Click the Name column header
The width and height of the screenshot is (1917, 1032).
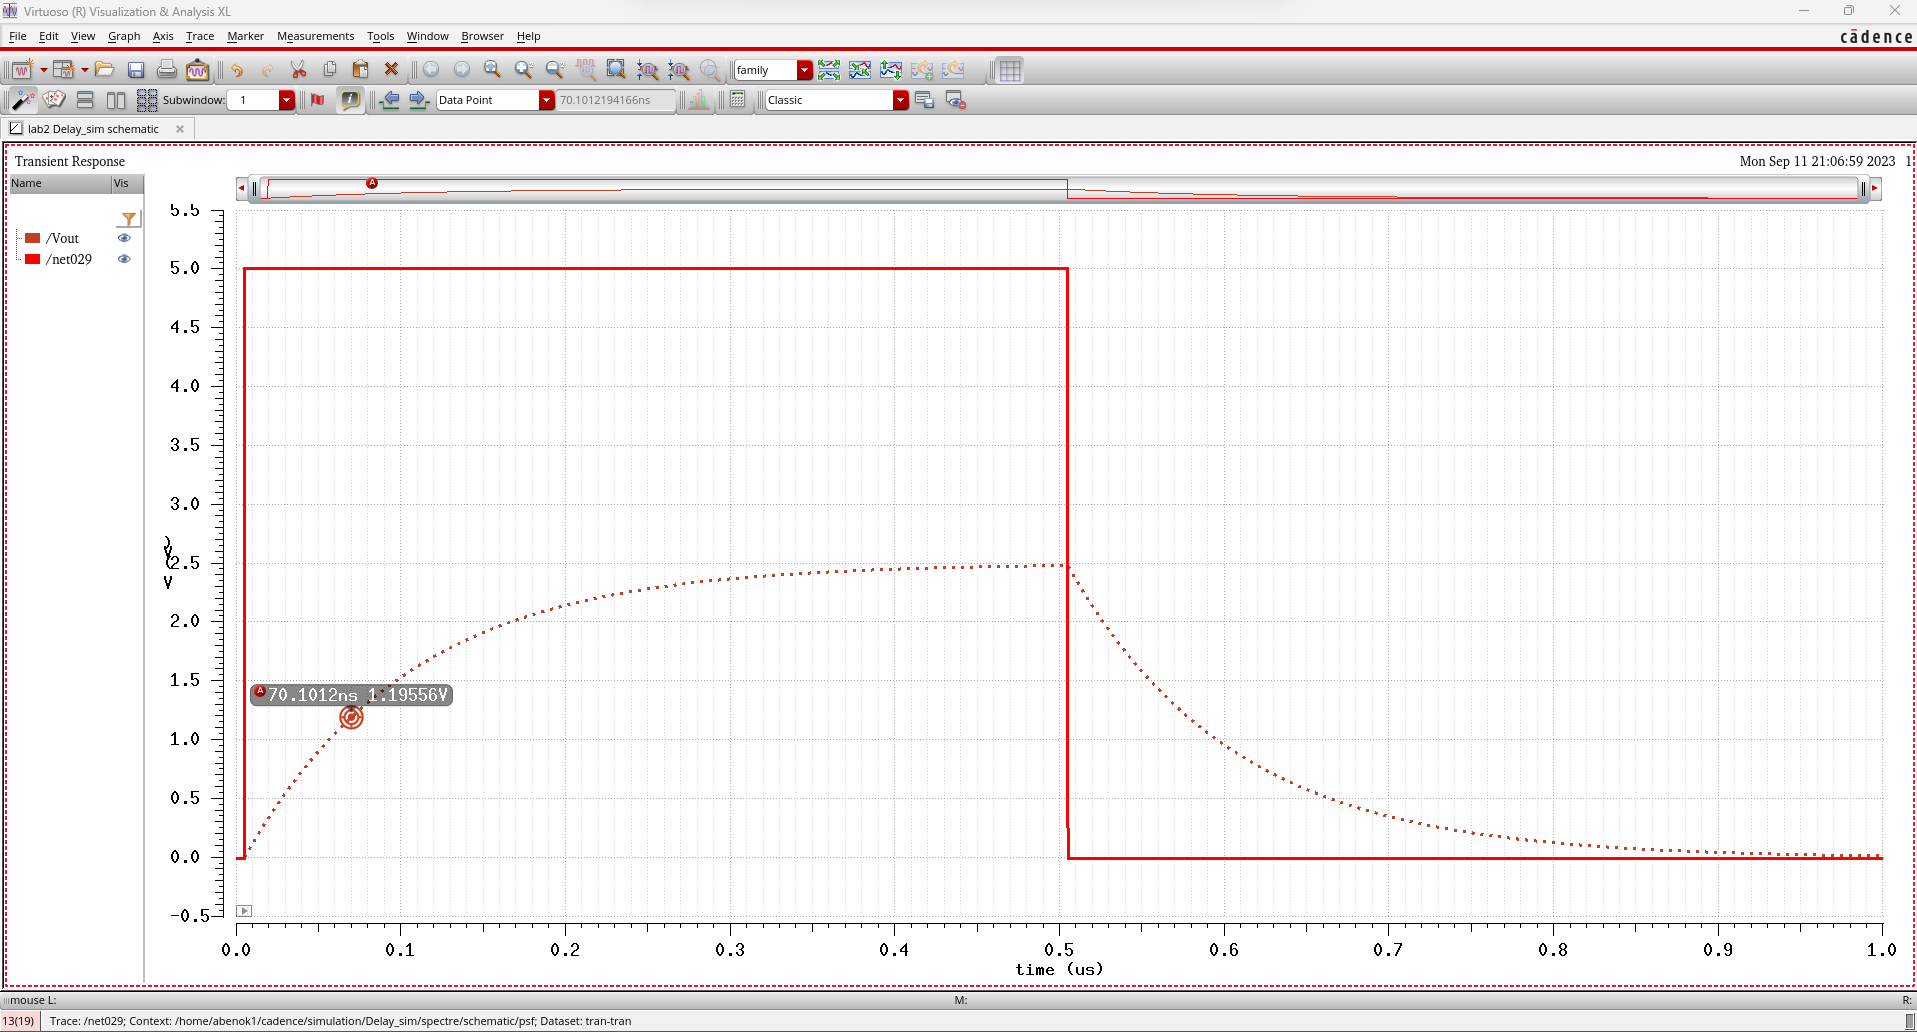point(60,184)
